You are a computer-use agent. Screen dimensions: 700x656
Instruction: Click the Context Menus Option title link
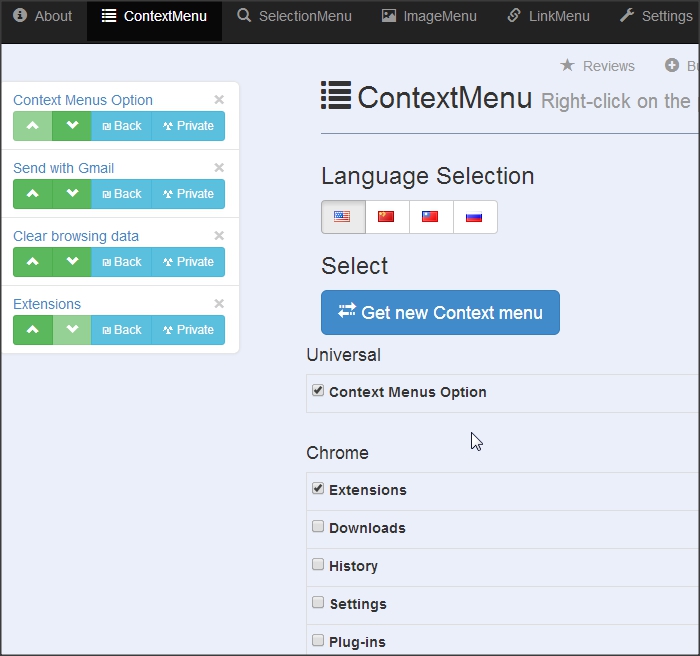click(x=83, y=100)
